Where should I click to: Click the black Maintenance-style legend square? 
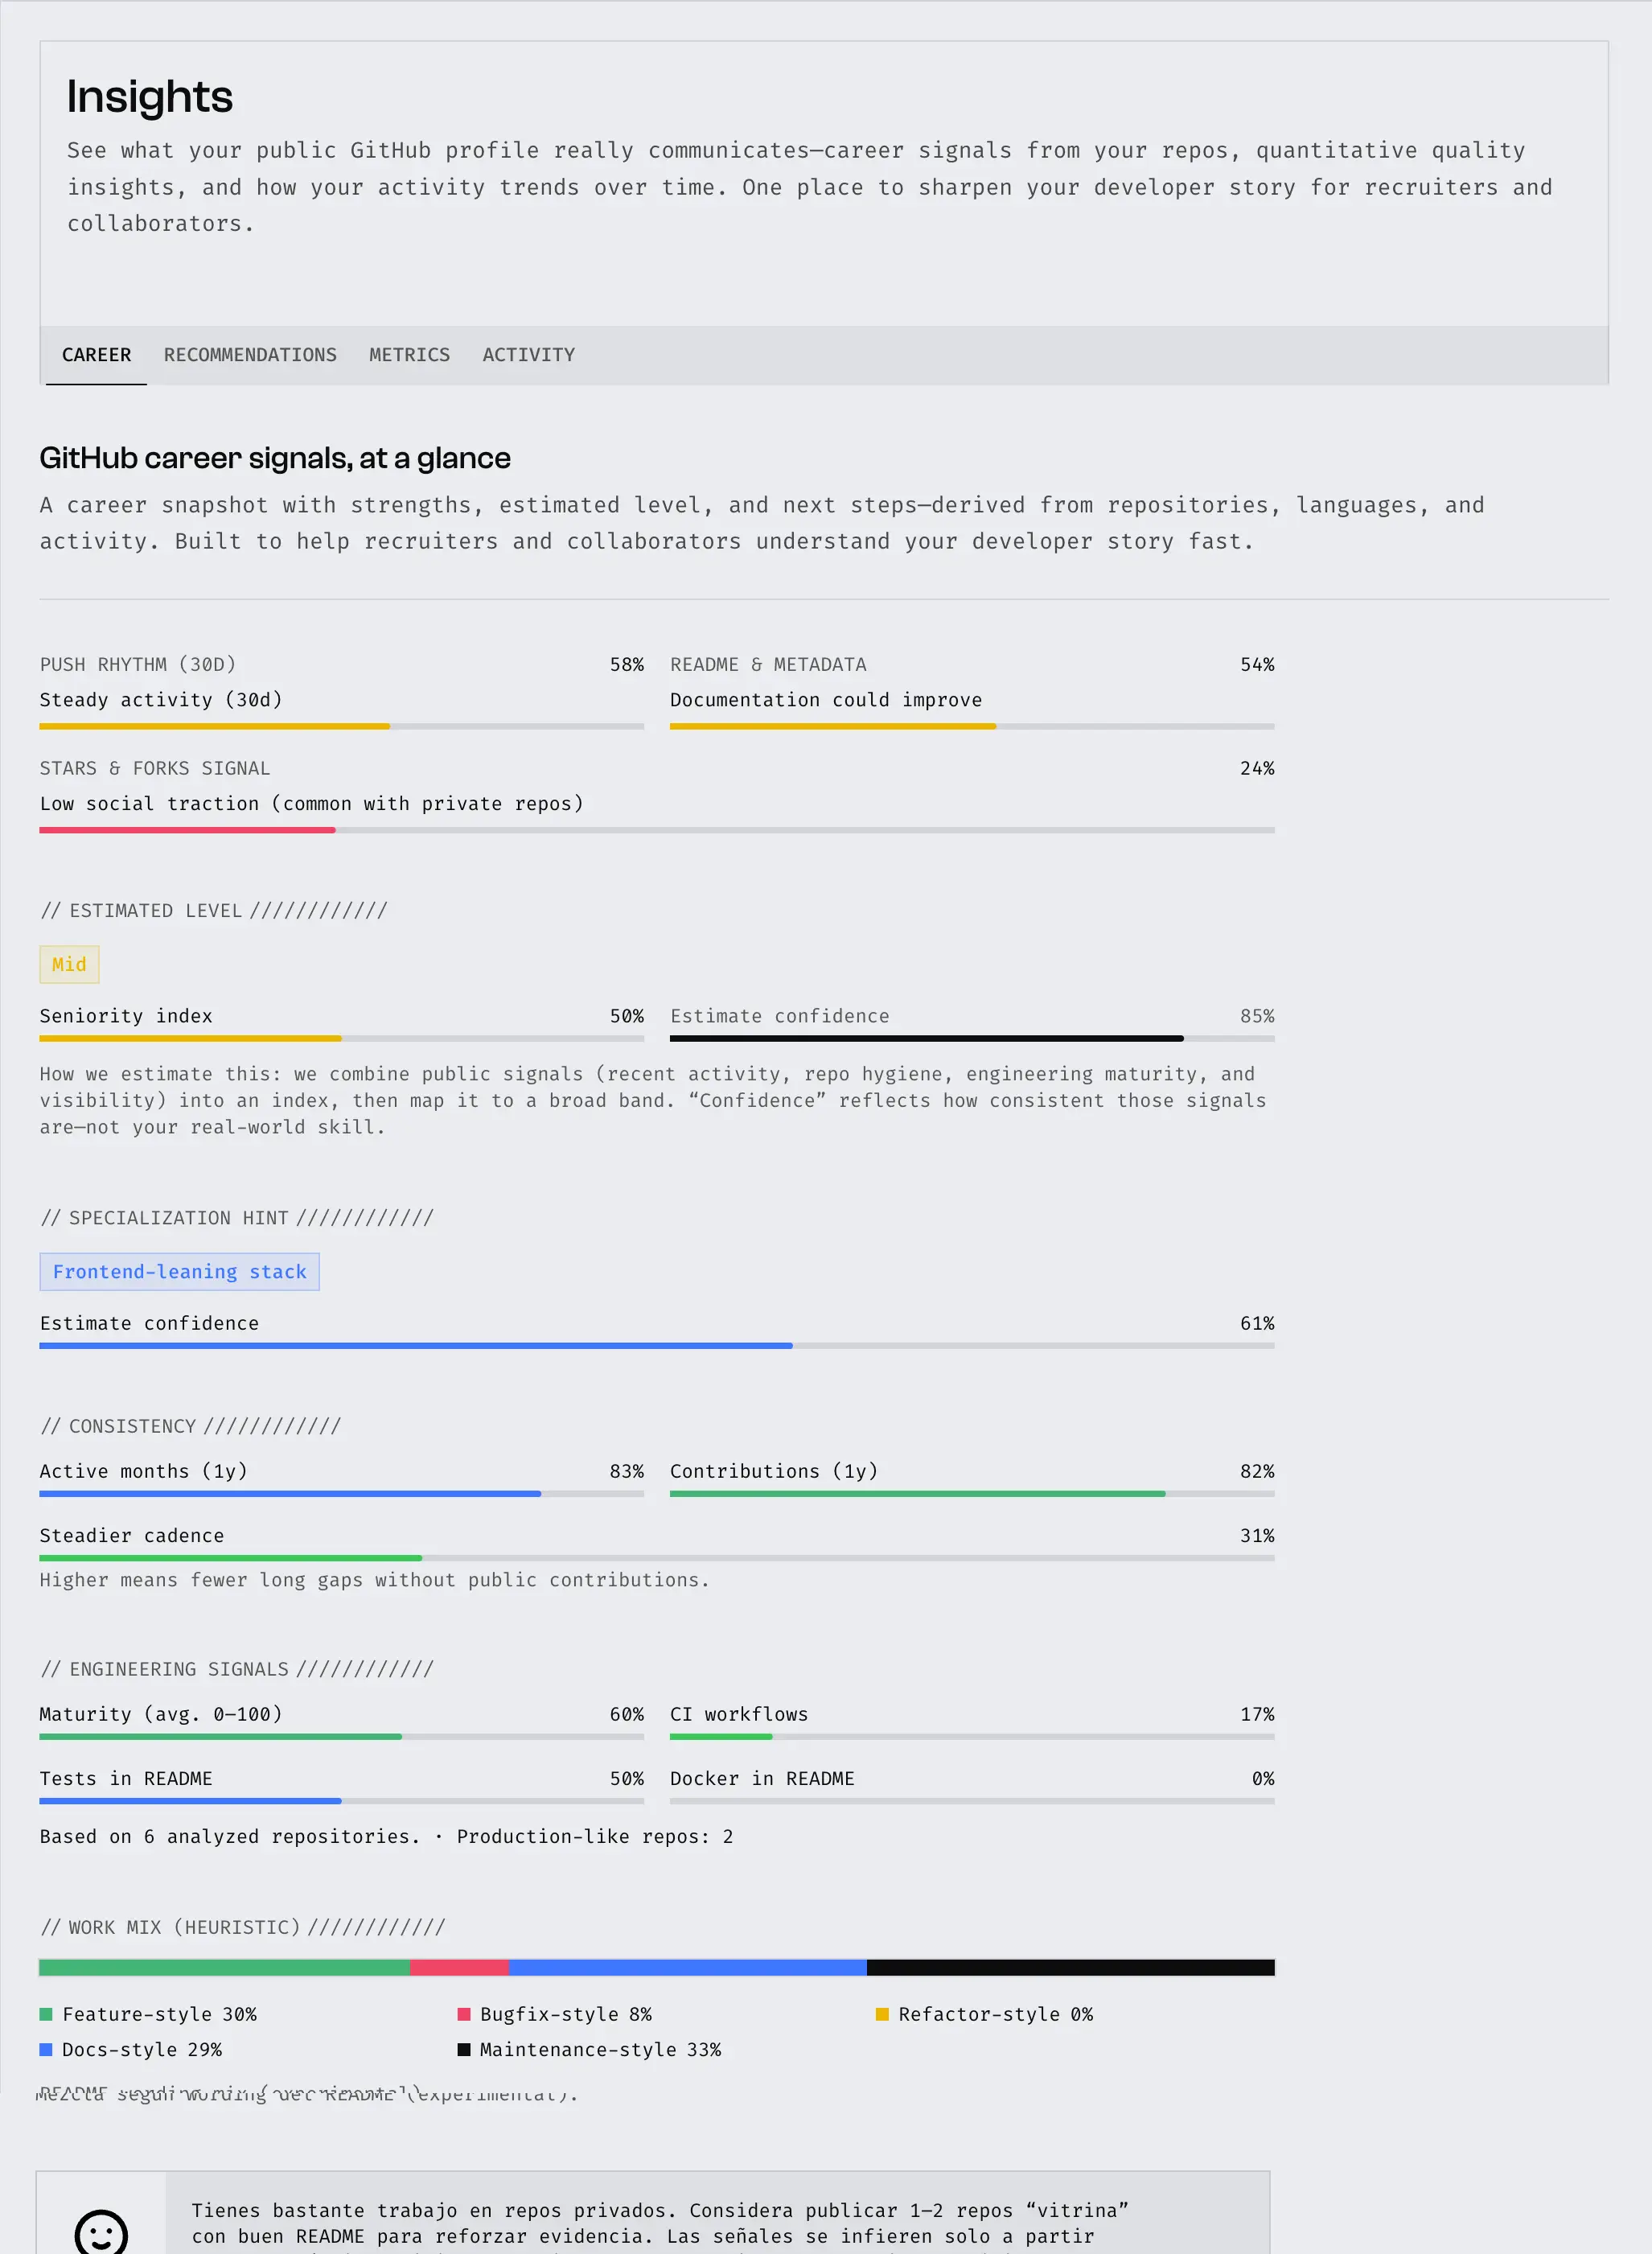pyautogui.click(x=463, y=2049)
